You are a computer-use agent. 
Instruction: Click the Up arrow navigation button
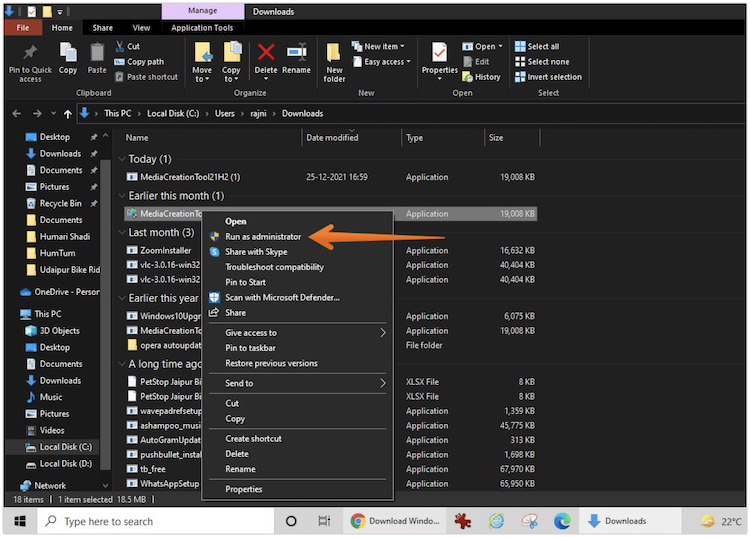pyautogui.click(x=68, y=114)
